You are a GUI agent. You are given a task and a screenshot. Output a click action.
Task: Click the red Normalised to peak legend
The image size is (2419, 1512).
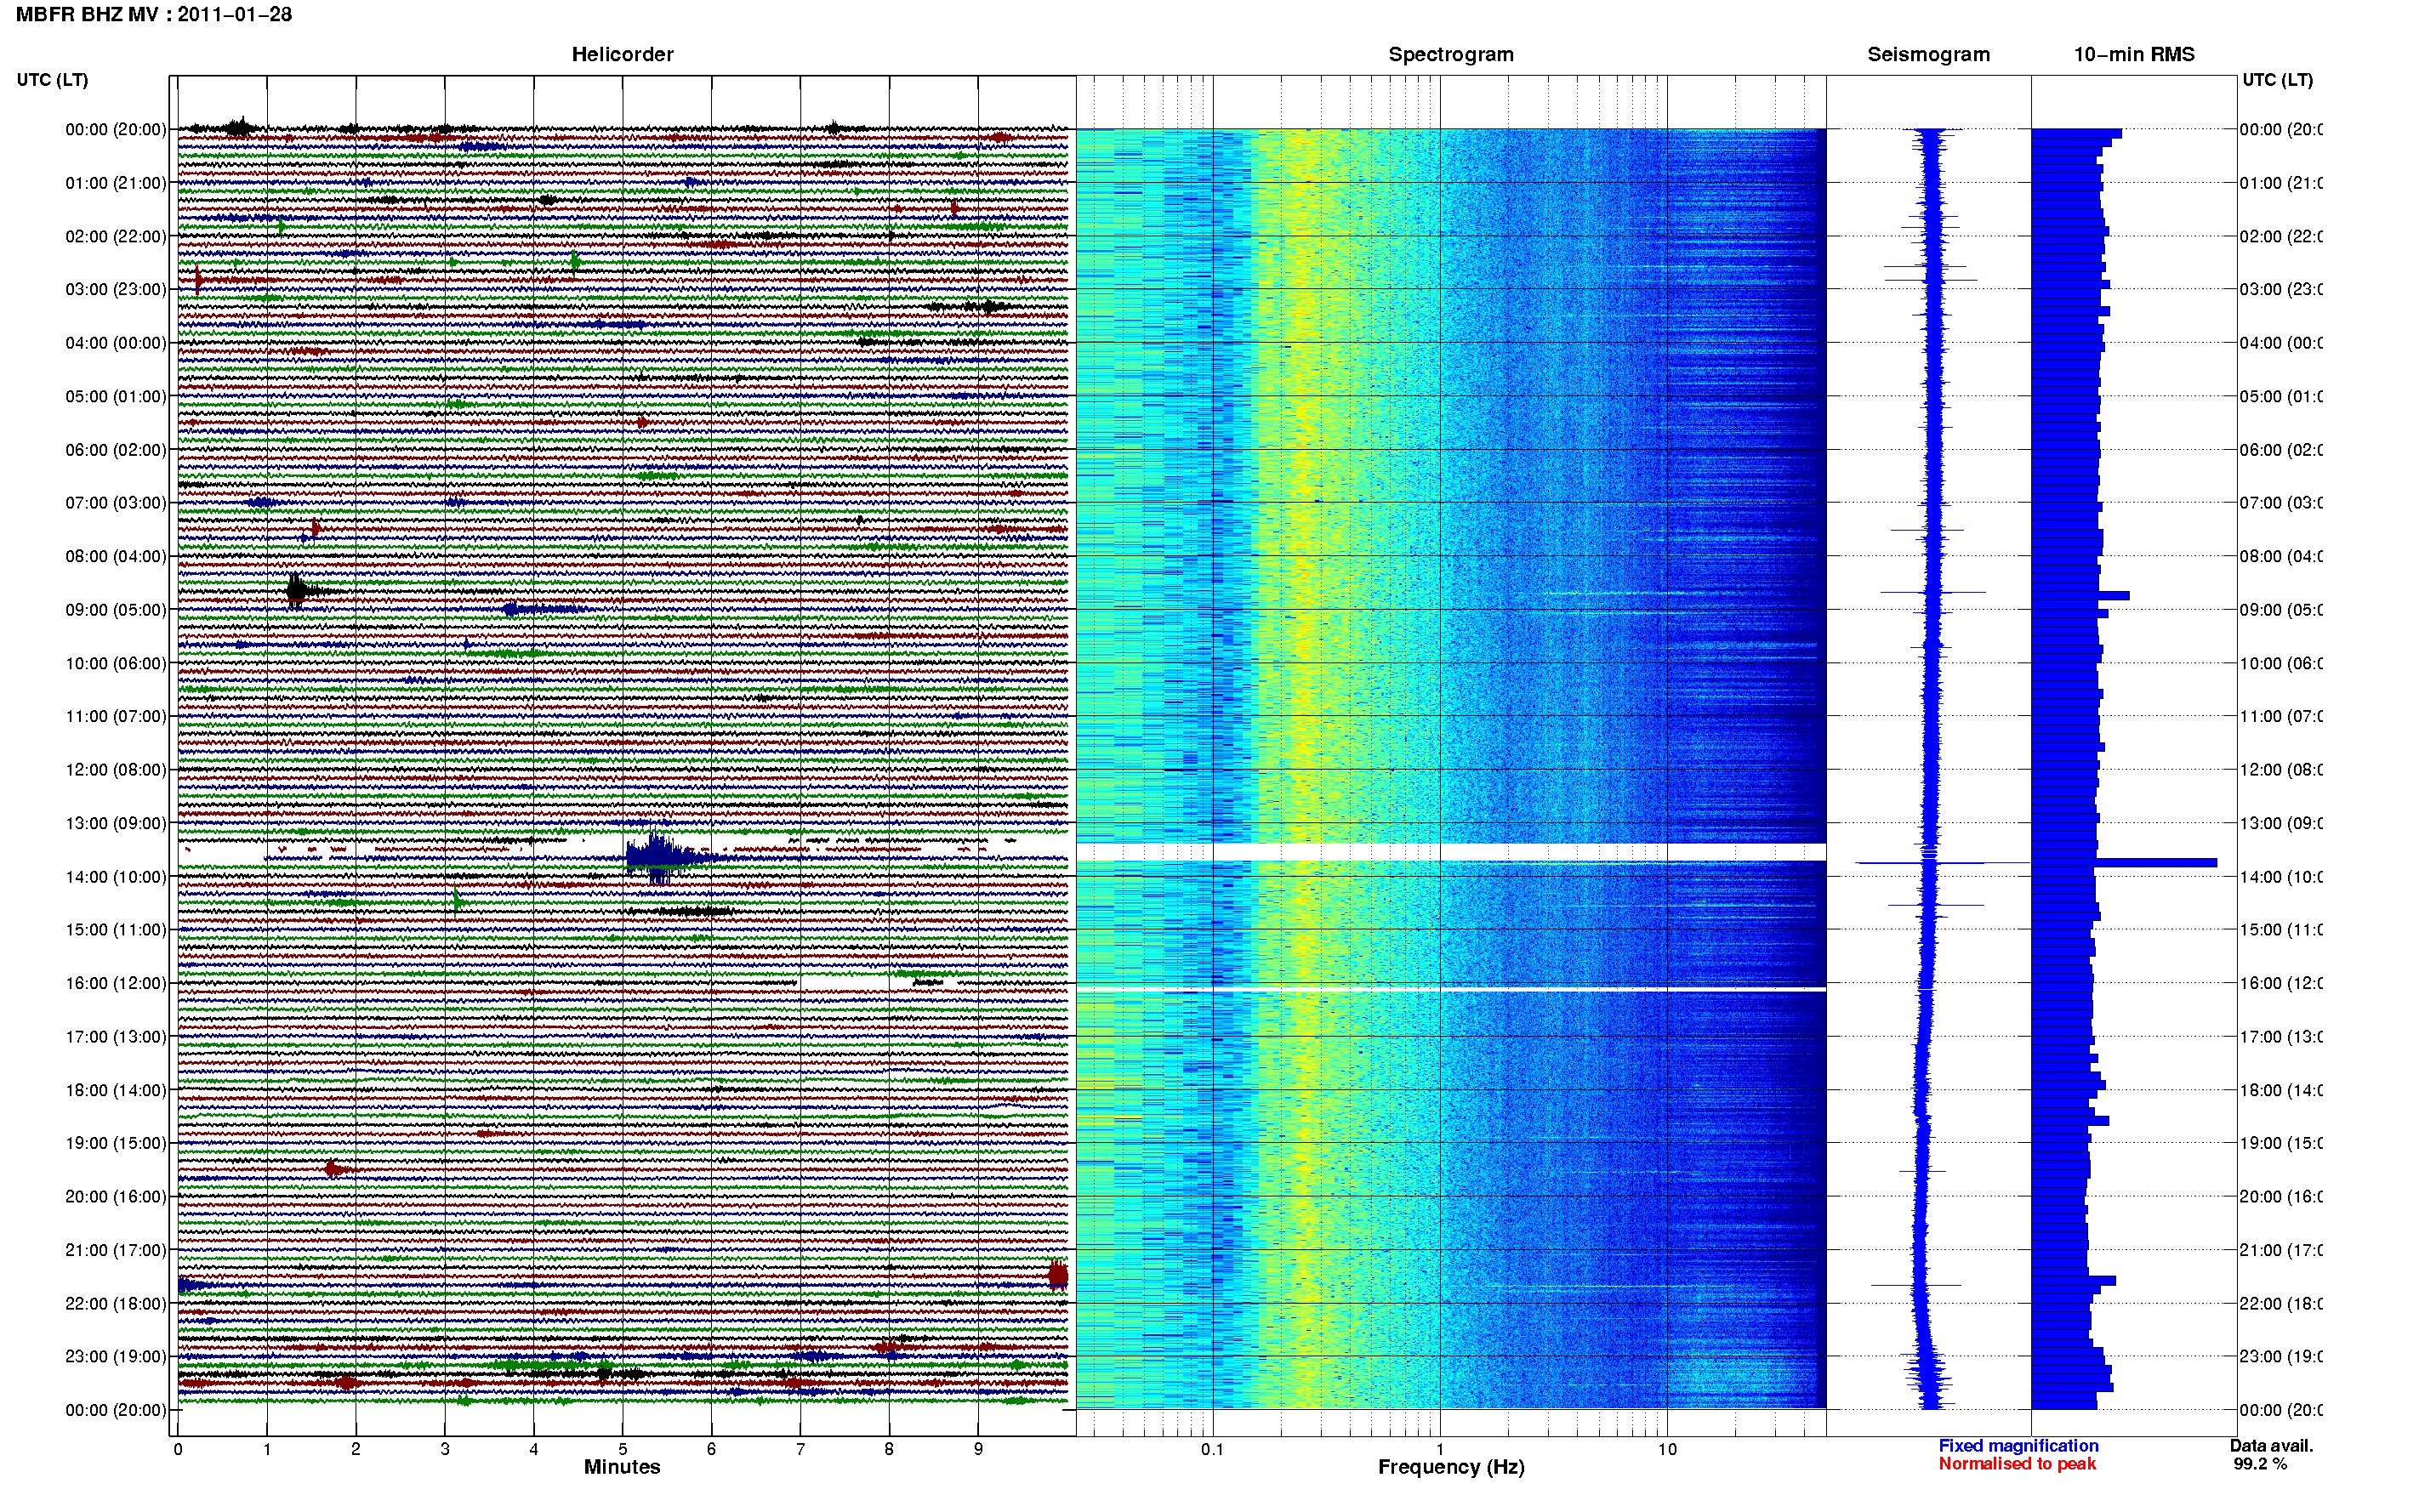click(x=2017, y=1464)
